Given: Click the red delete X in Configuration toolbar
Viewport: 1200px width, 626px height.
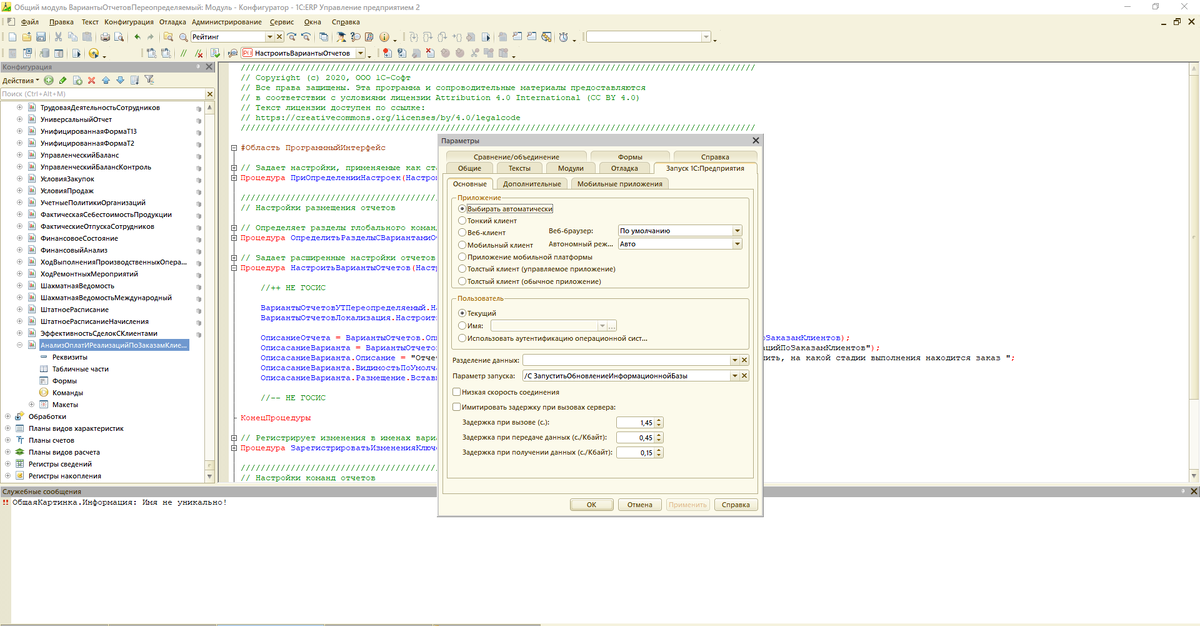Looking at the screenshot, I should pos(91,80).
